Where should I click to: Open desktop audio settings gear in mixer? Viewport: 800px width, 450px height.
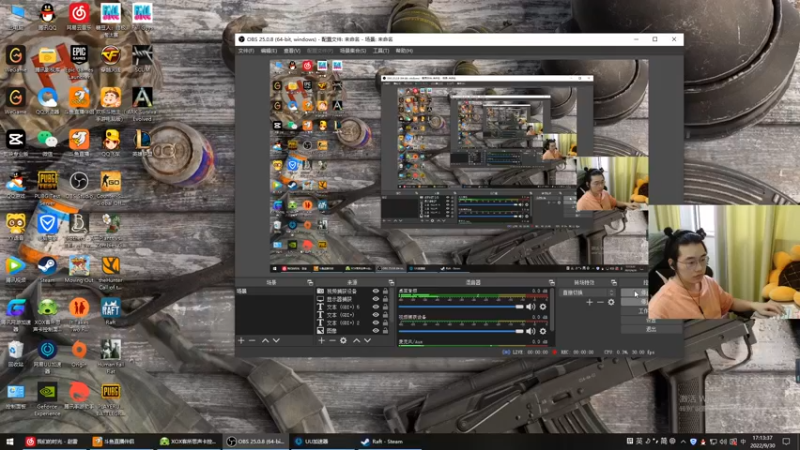point(543,307)
